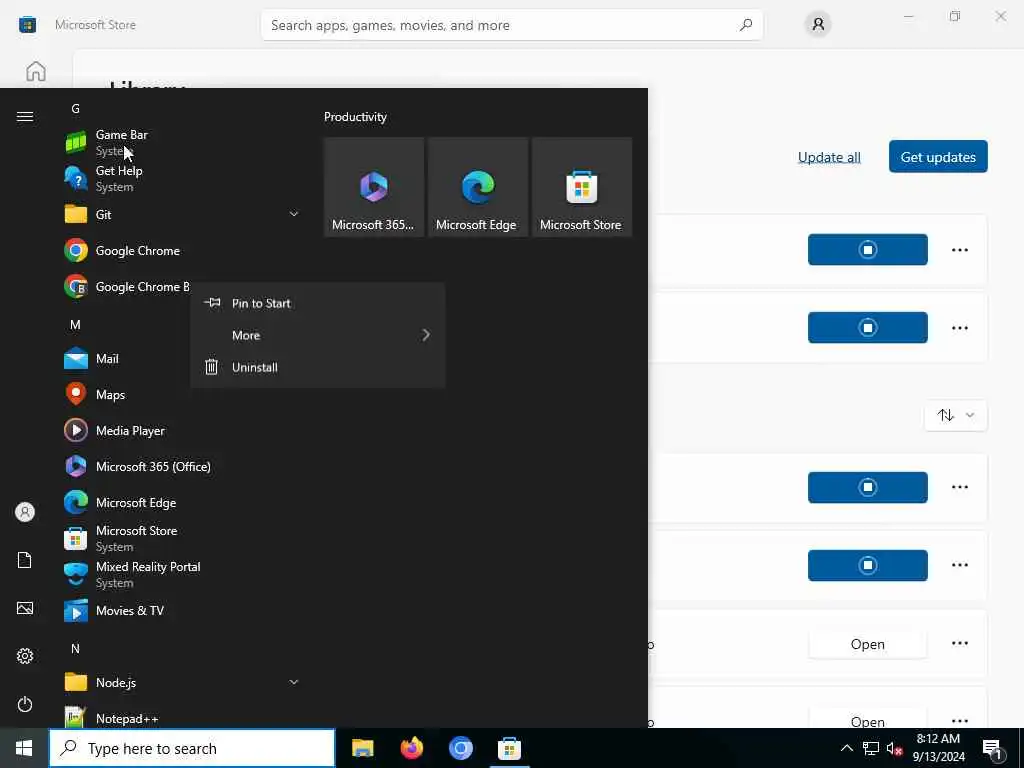Click the Windows Start button
This screenshot has width=1024, height=768.
point(24,748)
